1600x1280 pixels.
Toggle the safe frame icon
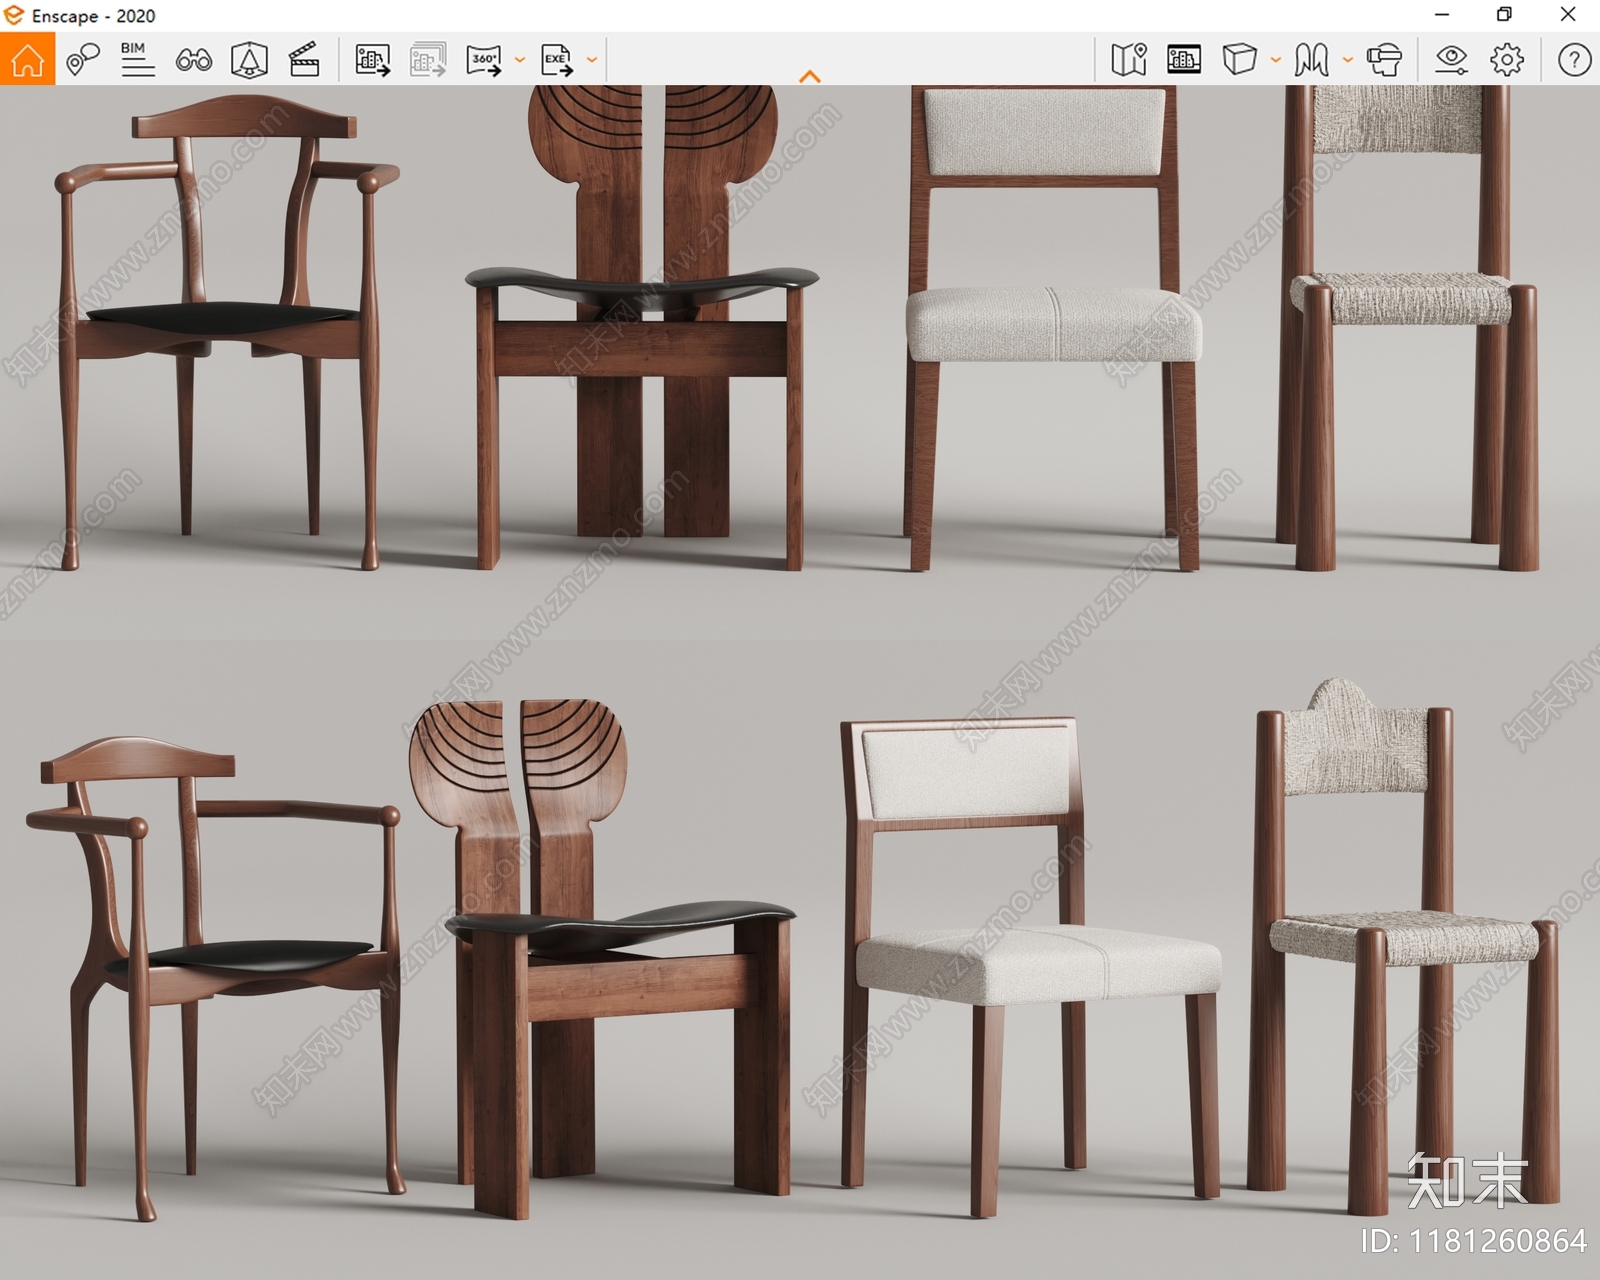click(249, 60)
